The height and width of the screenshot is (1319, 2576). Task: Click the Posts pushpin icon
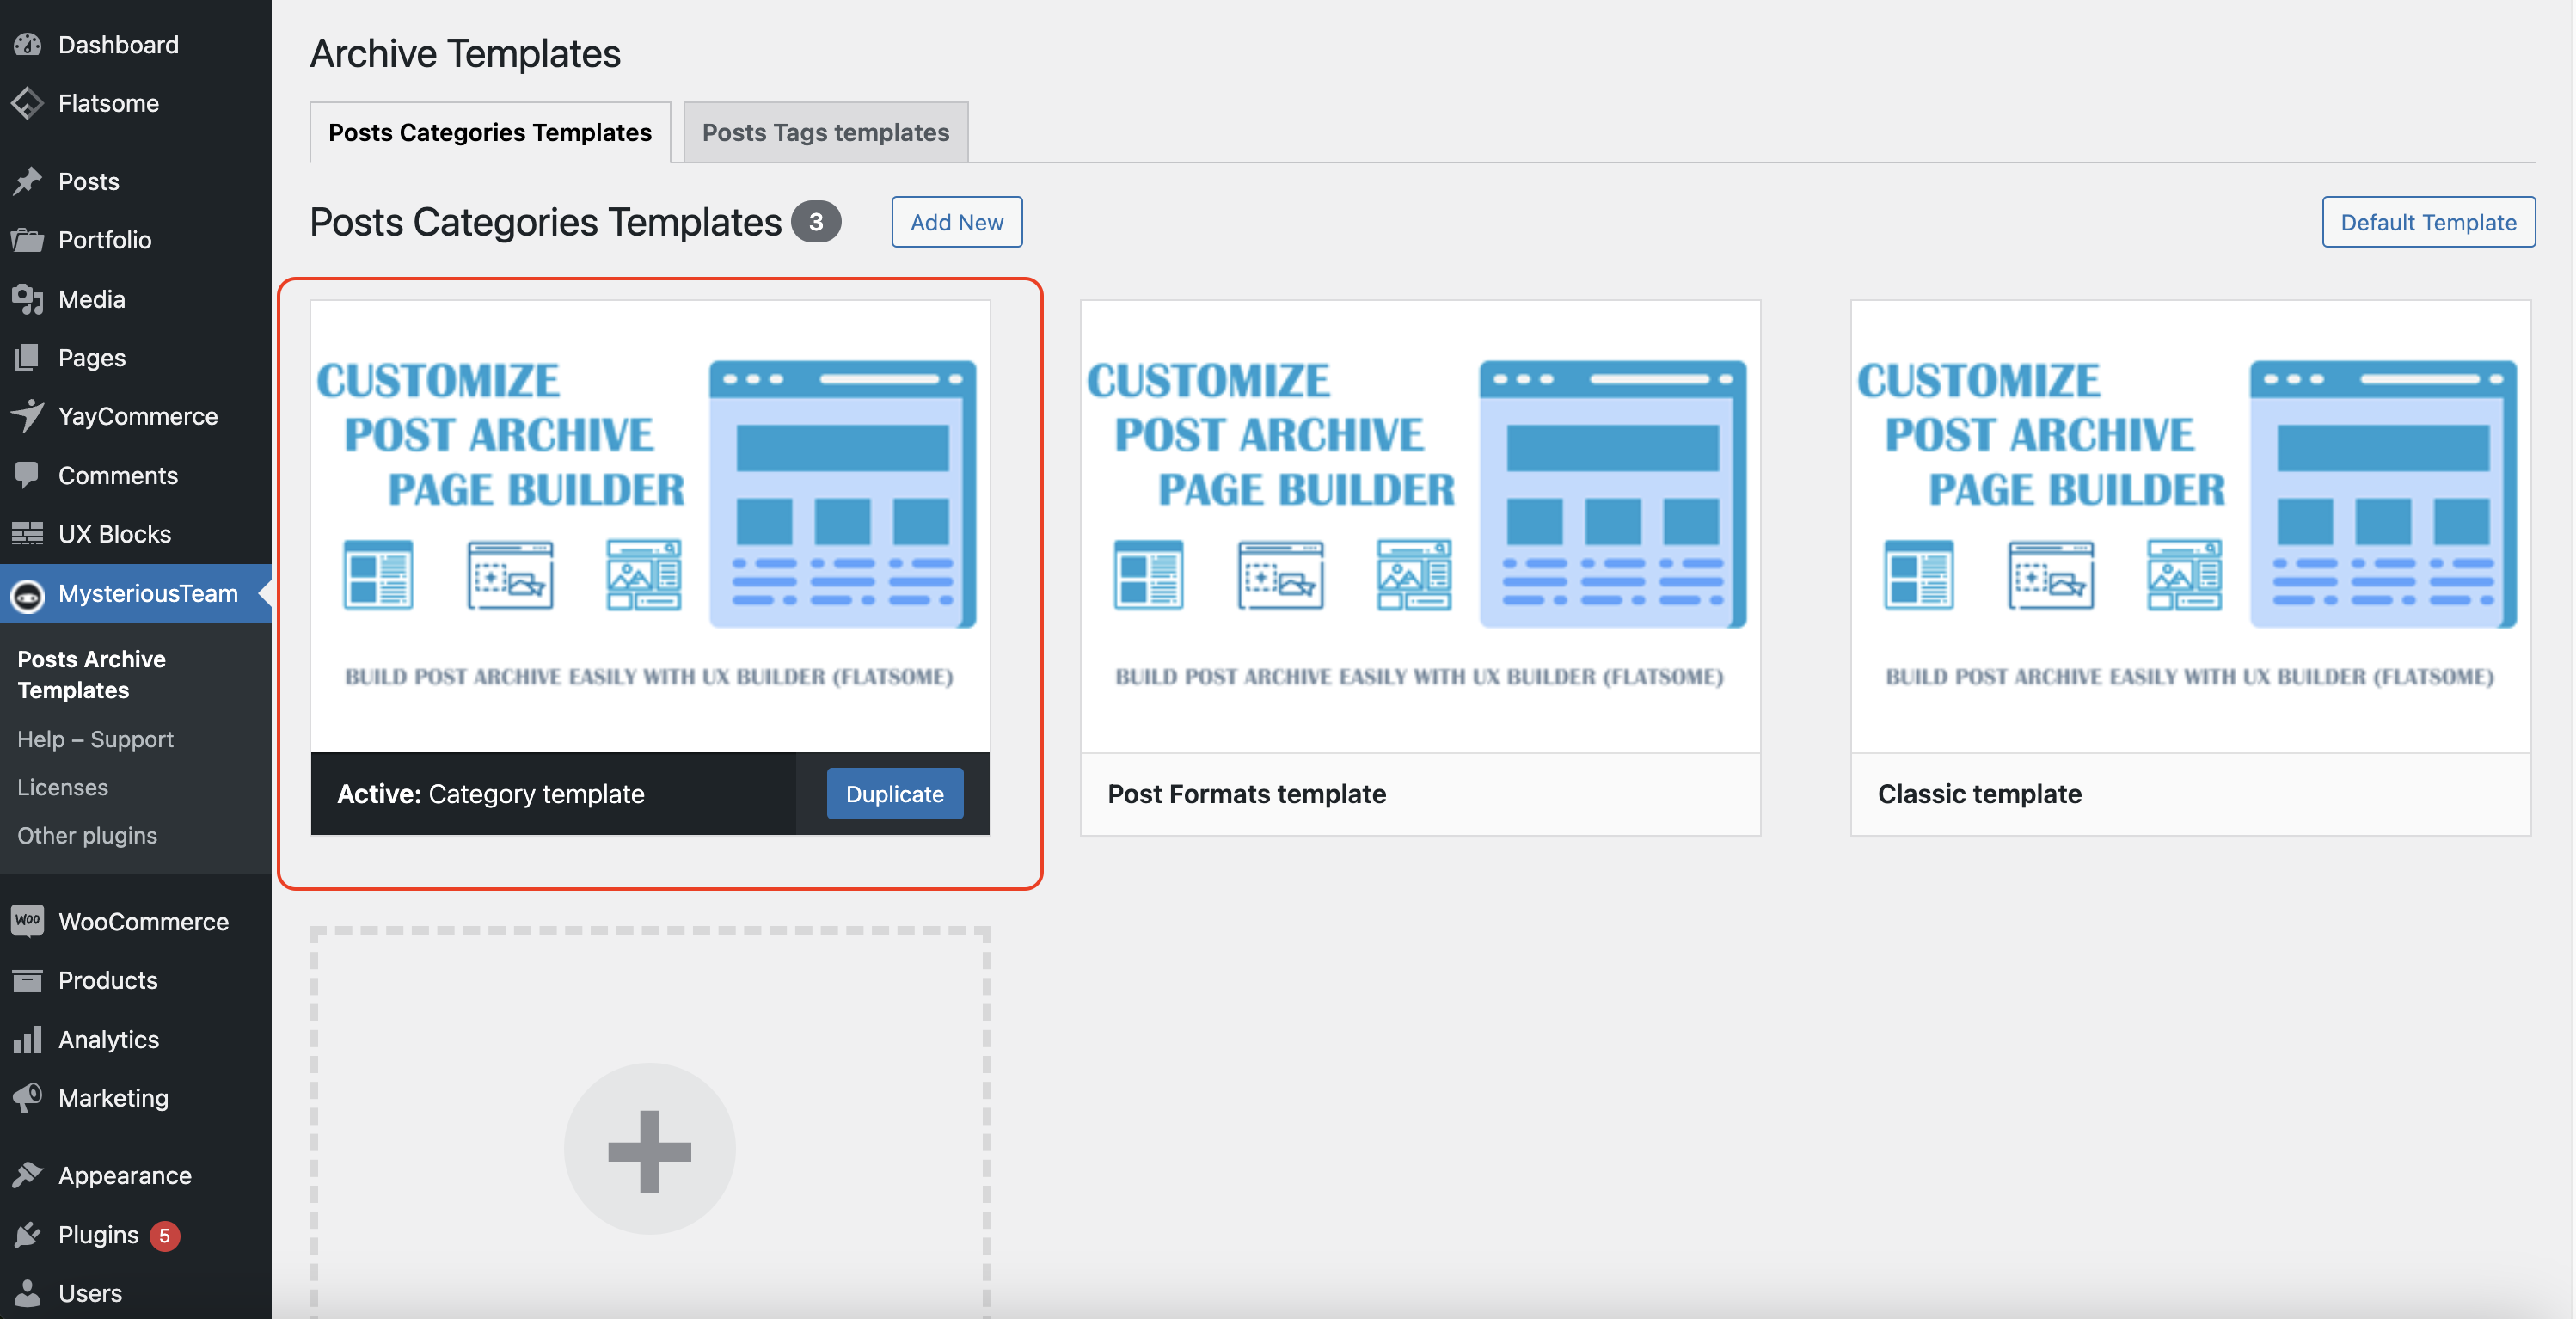(28, 181)
